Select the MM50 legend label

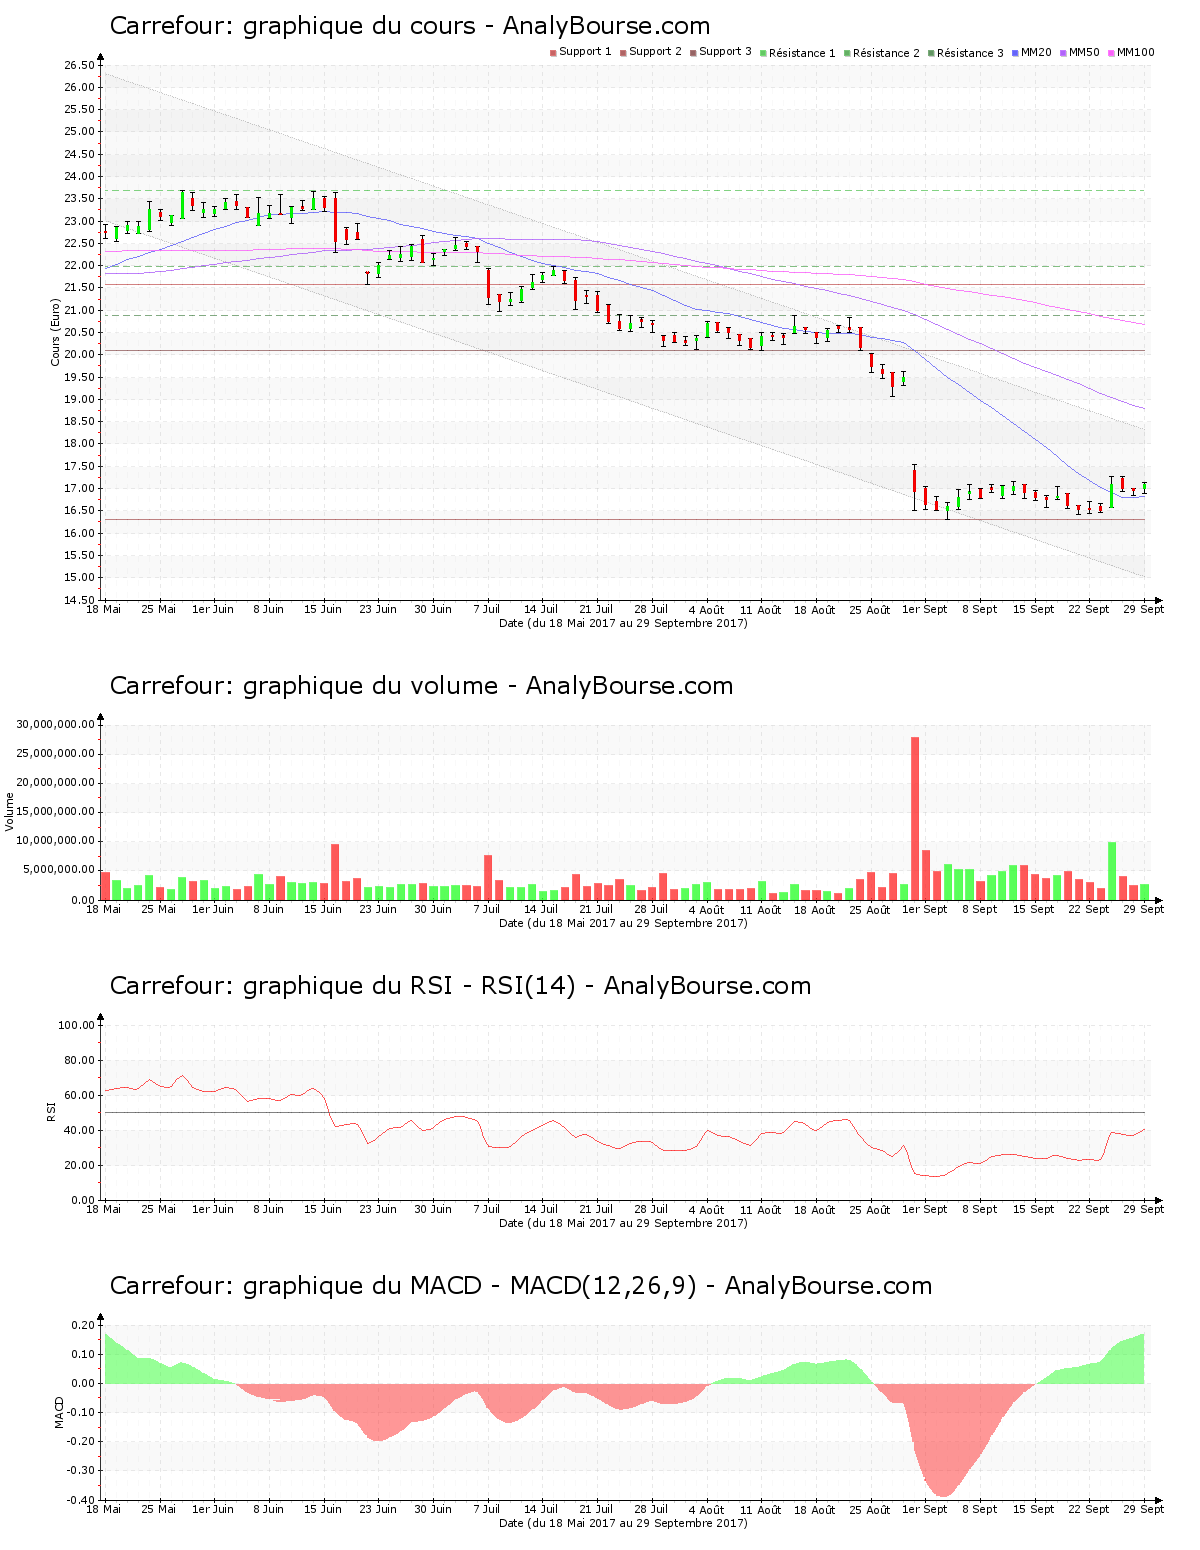(x=1084, y=52)
